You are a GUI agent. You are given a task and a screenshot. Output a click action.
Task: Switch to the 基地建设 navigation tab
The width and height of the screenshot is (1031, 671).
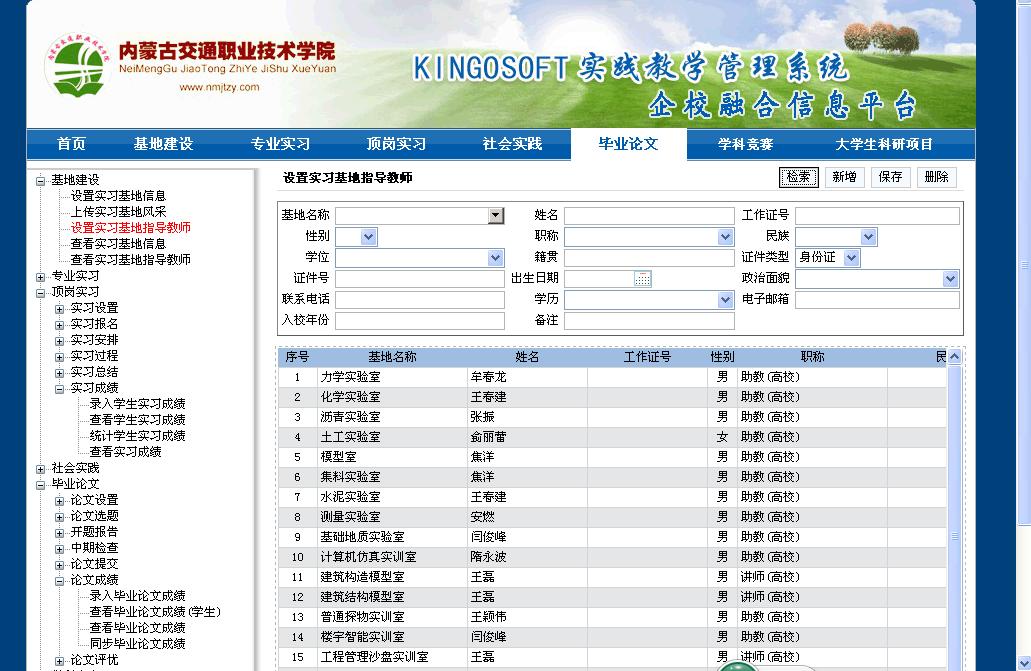pyautogui.click(x=163, y=144)
